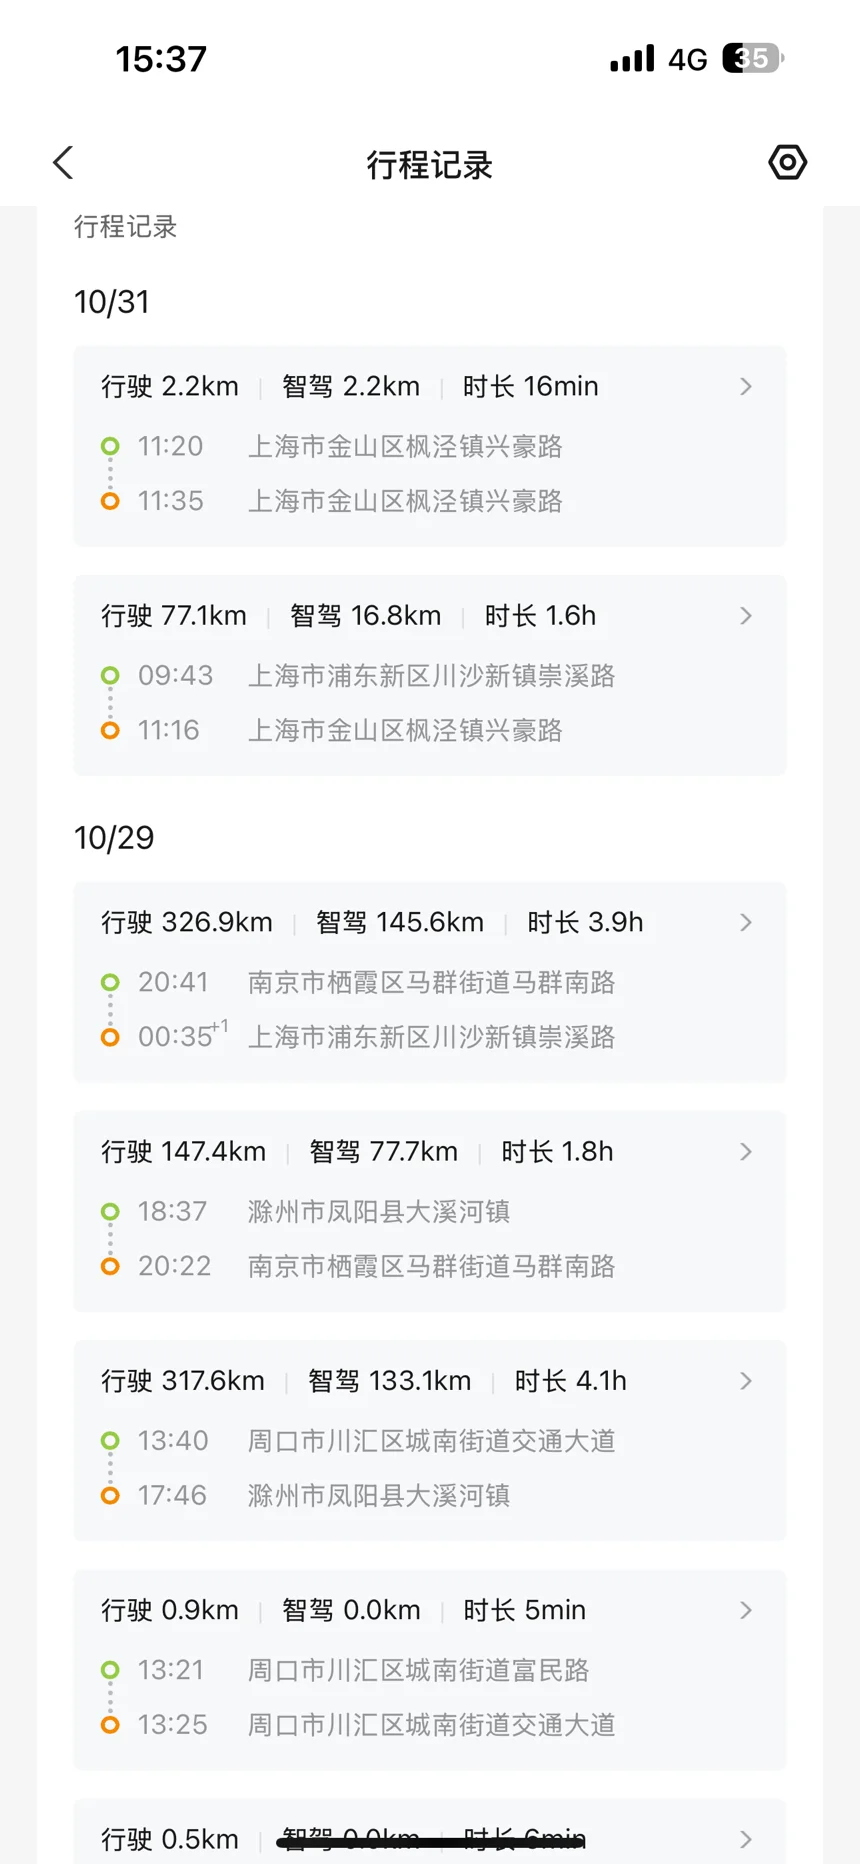
Task: Tap the home indicator bar
Action: [430, 1842]
